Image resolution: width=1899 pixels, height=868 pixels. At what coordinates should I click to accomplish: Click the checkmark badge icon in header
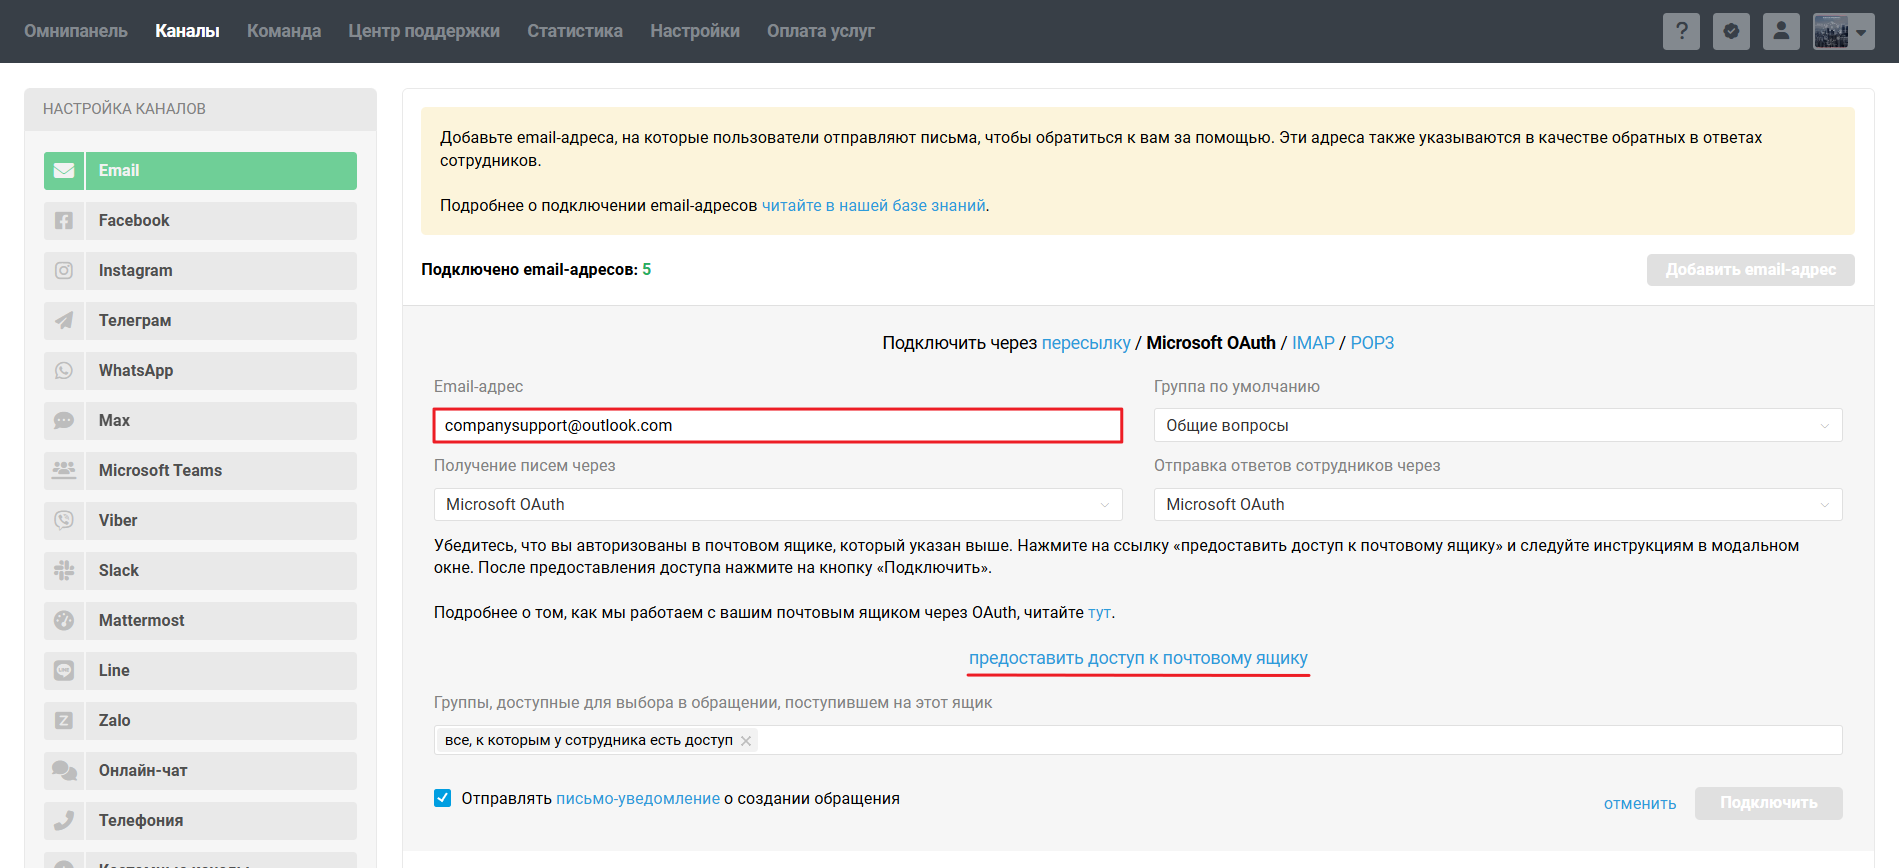pos(1731,31)
